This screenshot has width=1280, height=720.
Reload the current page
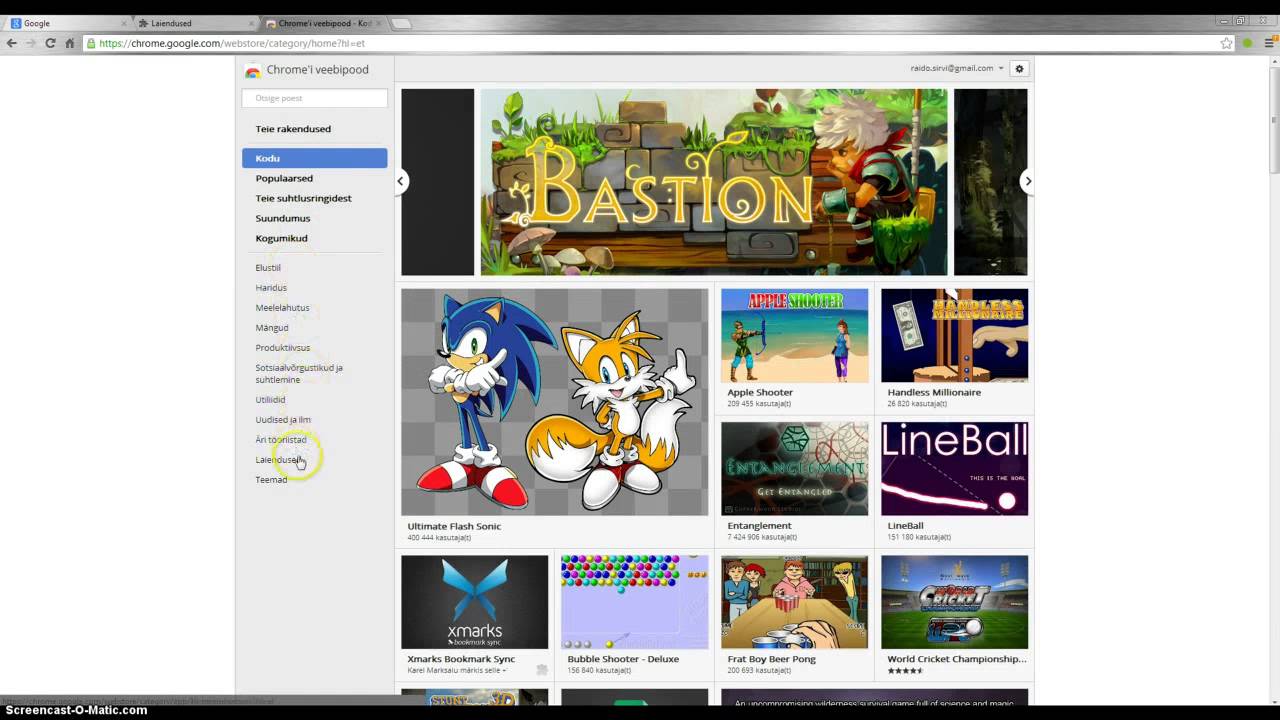pyautogui.click(x=50, y=43)
